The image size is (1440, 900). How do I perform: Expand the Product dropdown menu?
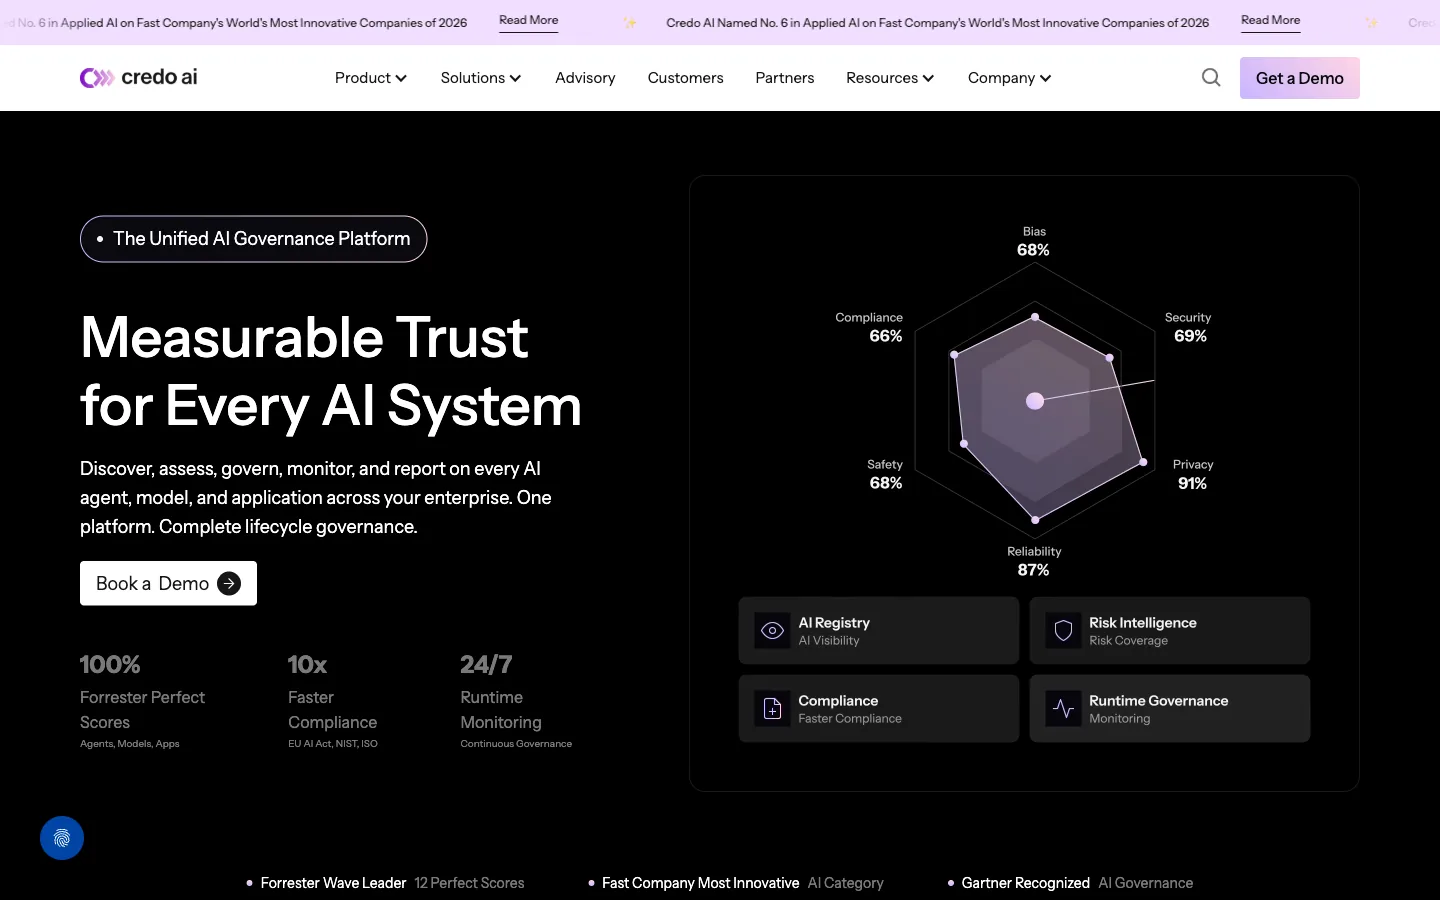[x=370, y=78]
